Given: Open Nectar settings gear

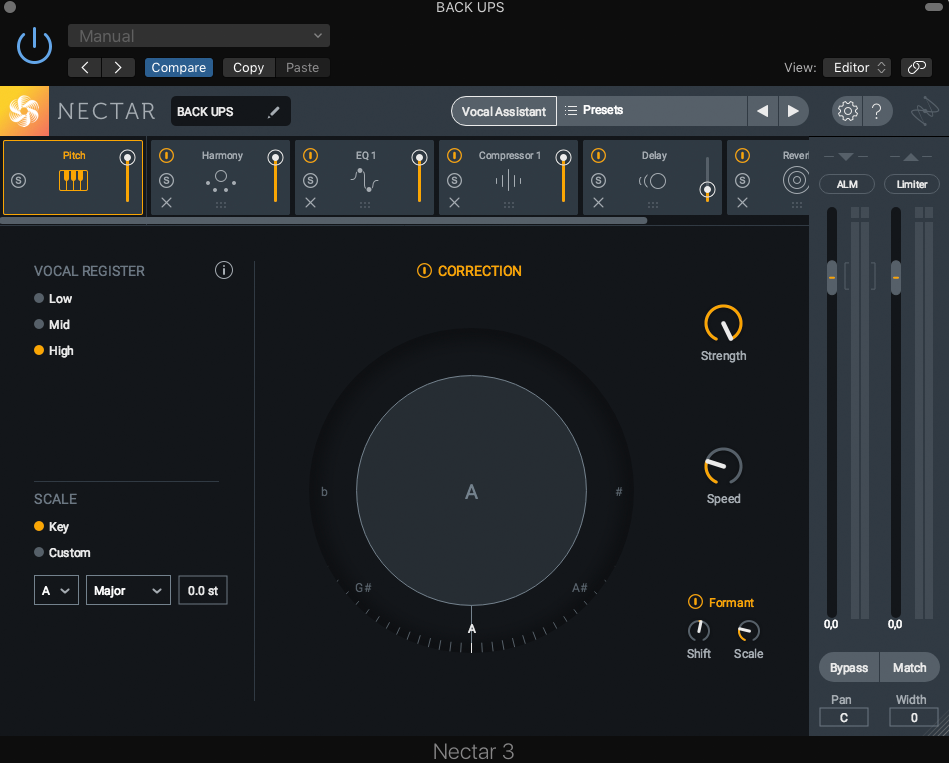Looking at the screenshot, I should pos(848,111).
